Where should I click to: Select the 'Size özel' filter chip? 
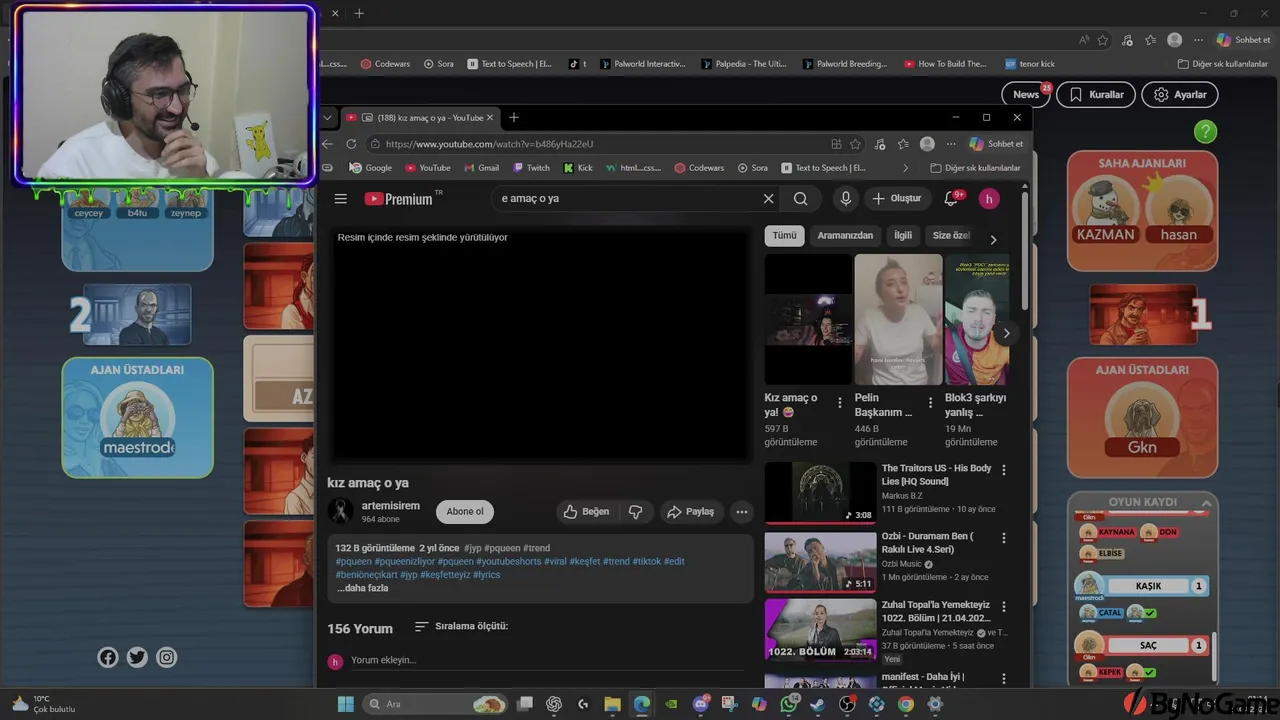(x=950, y=236)
